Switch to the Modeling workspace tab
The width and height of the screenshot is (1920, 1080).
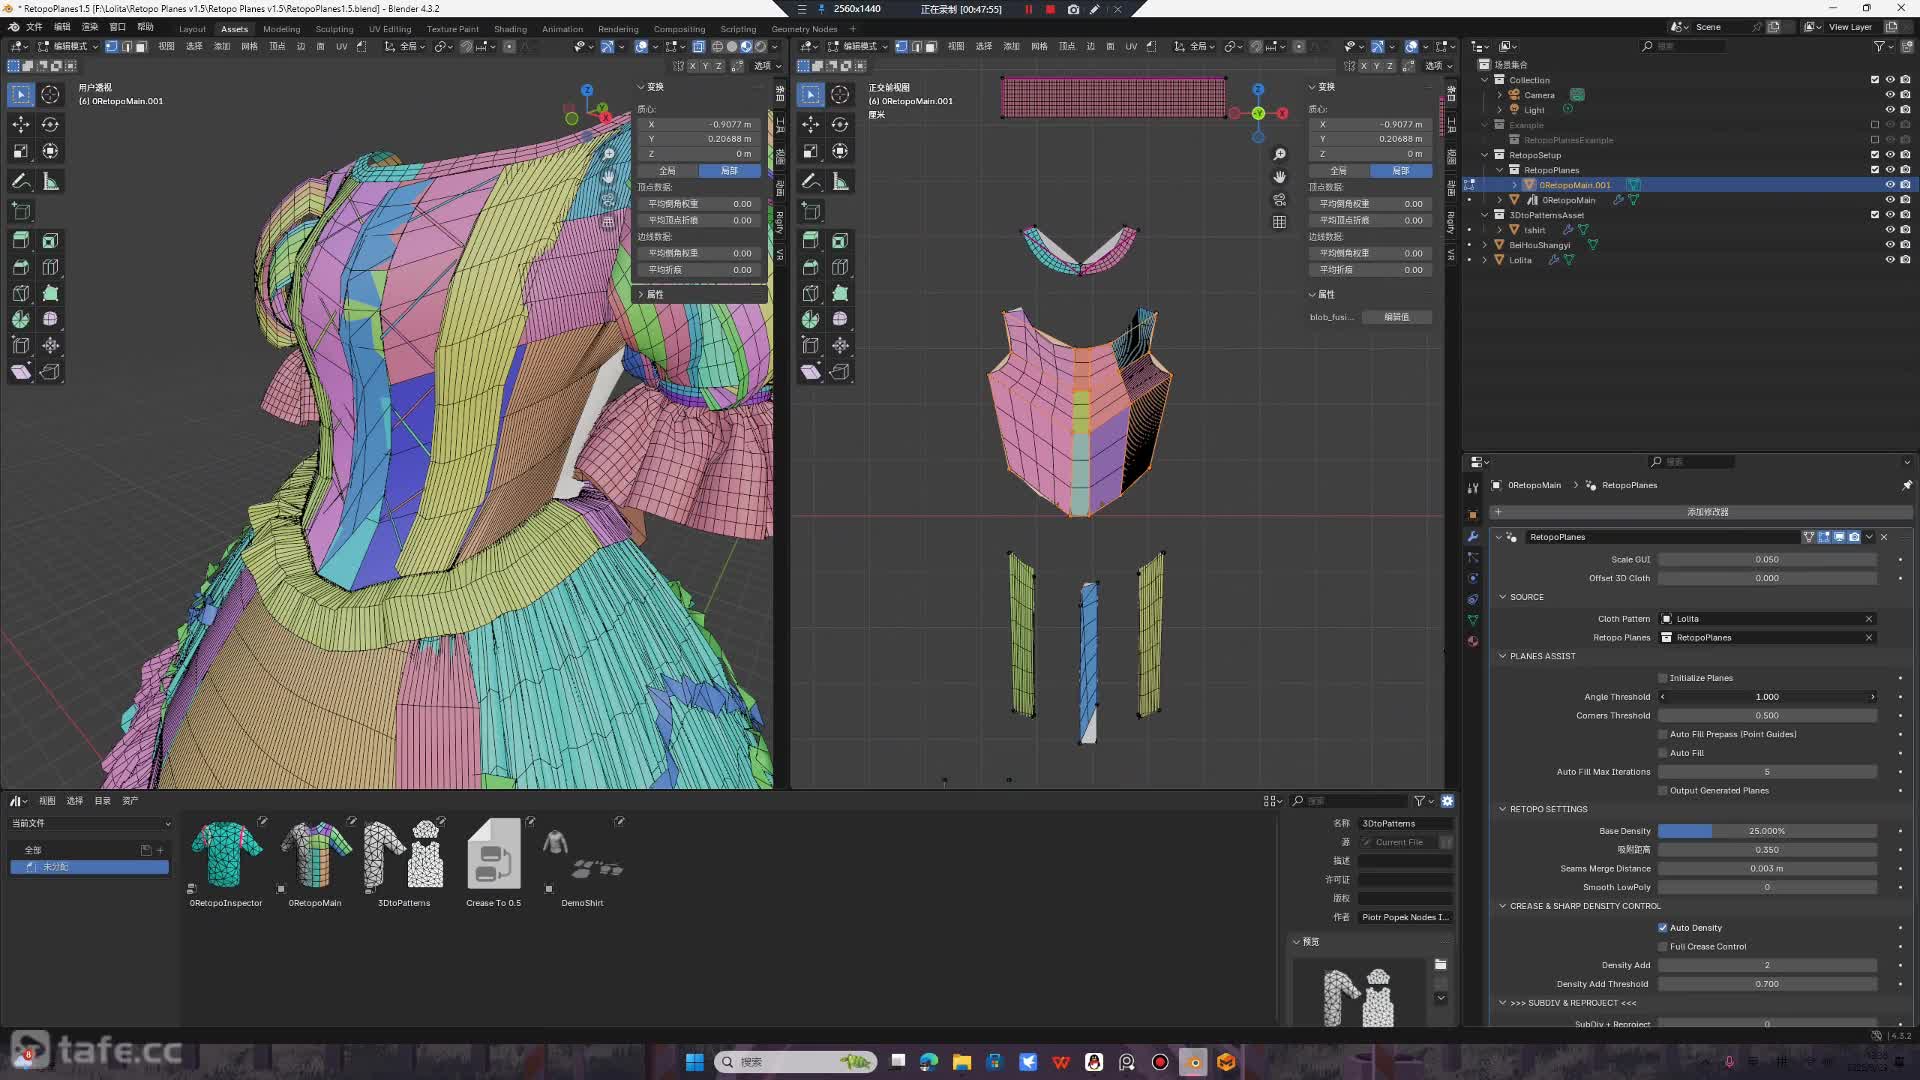[281, 29]
